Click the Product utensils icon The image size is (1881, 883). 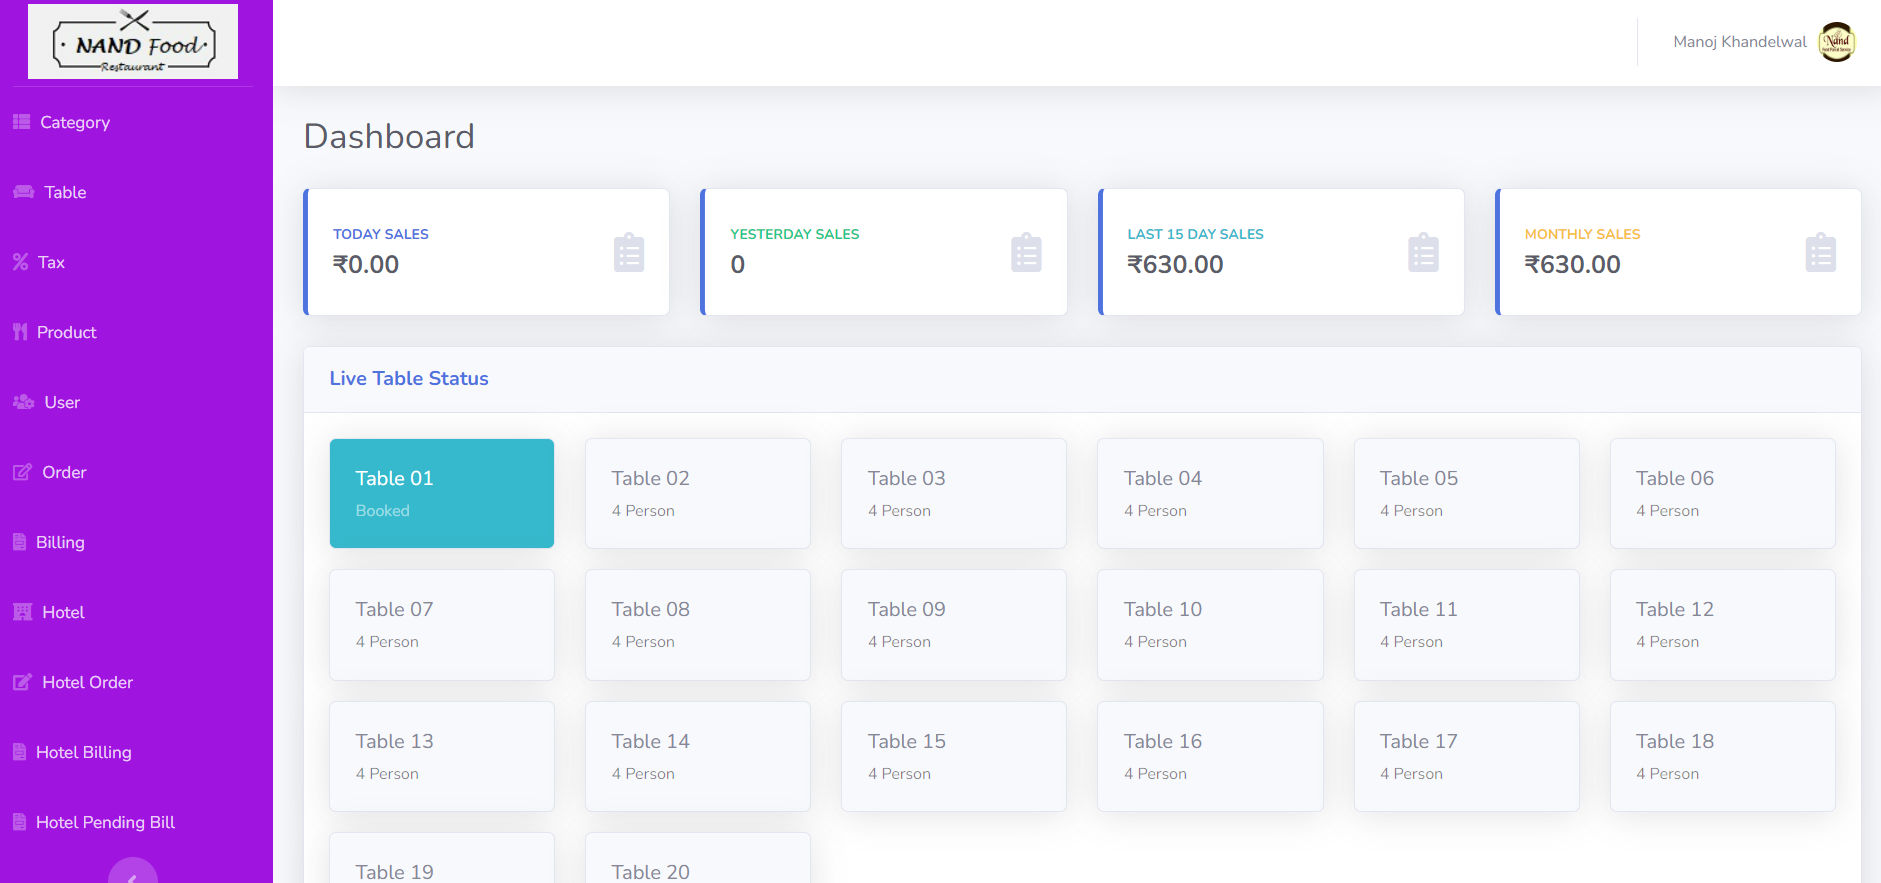coord(20,332)
